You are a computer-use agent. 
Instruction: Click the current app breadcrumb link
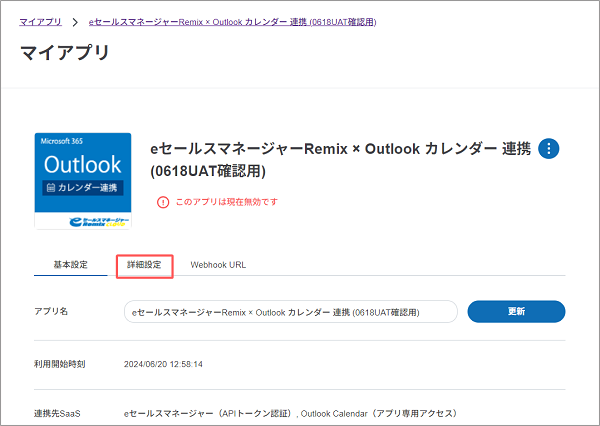[233, 21]
